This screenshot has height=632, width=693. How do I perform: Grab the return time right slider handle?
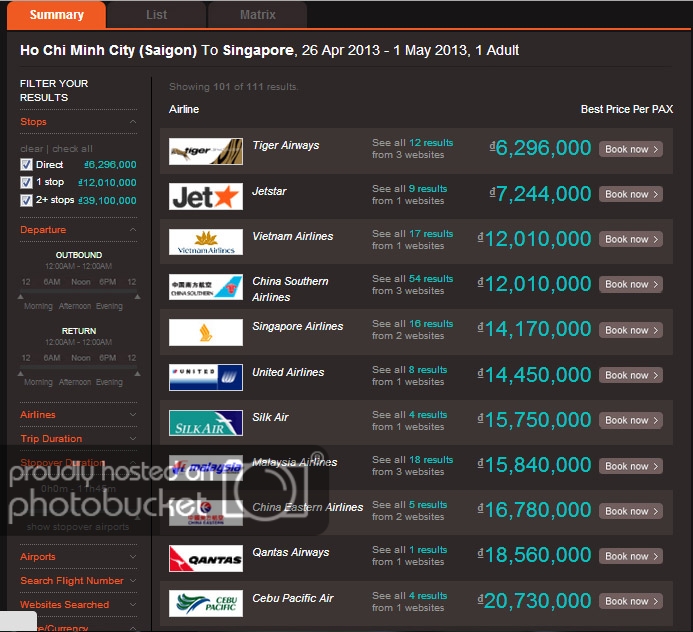(137, 373)
